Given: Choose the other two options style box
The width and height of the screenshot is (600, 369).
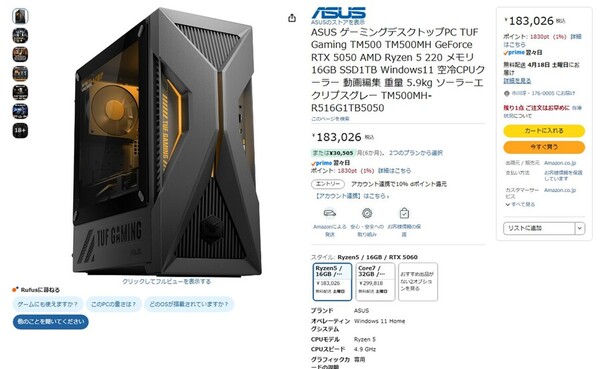Looking at the screenshot, I should coord(417,282).
